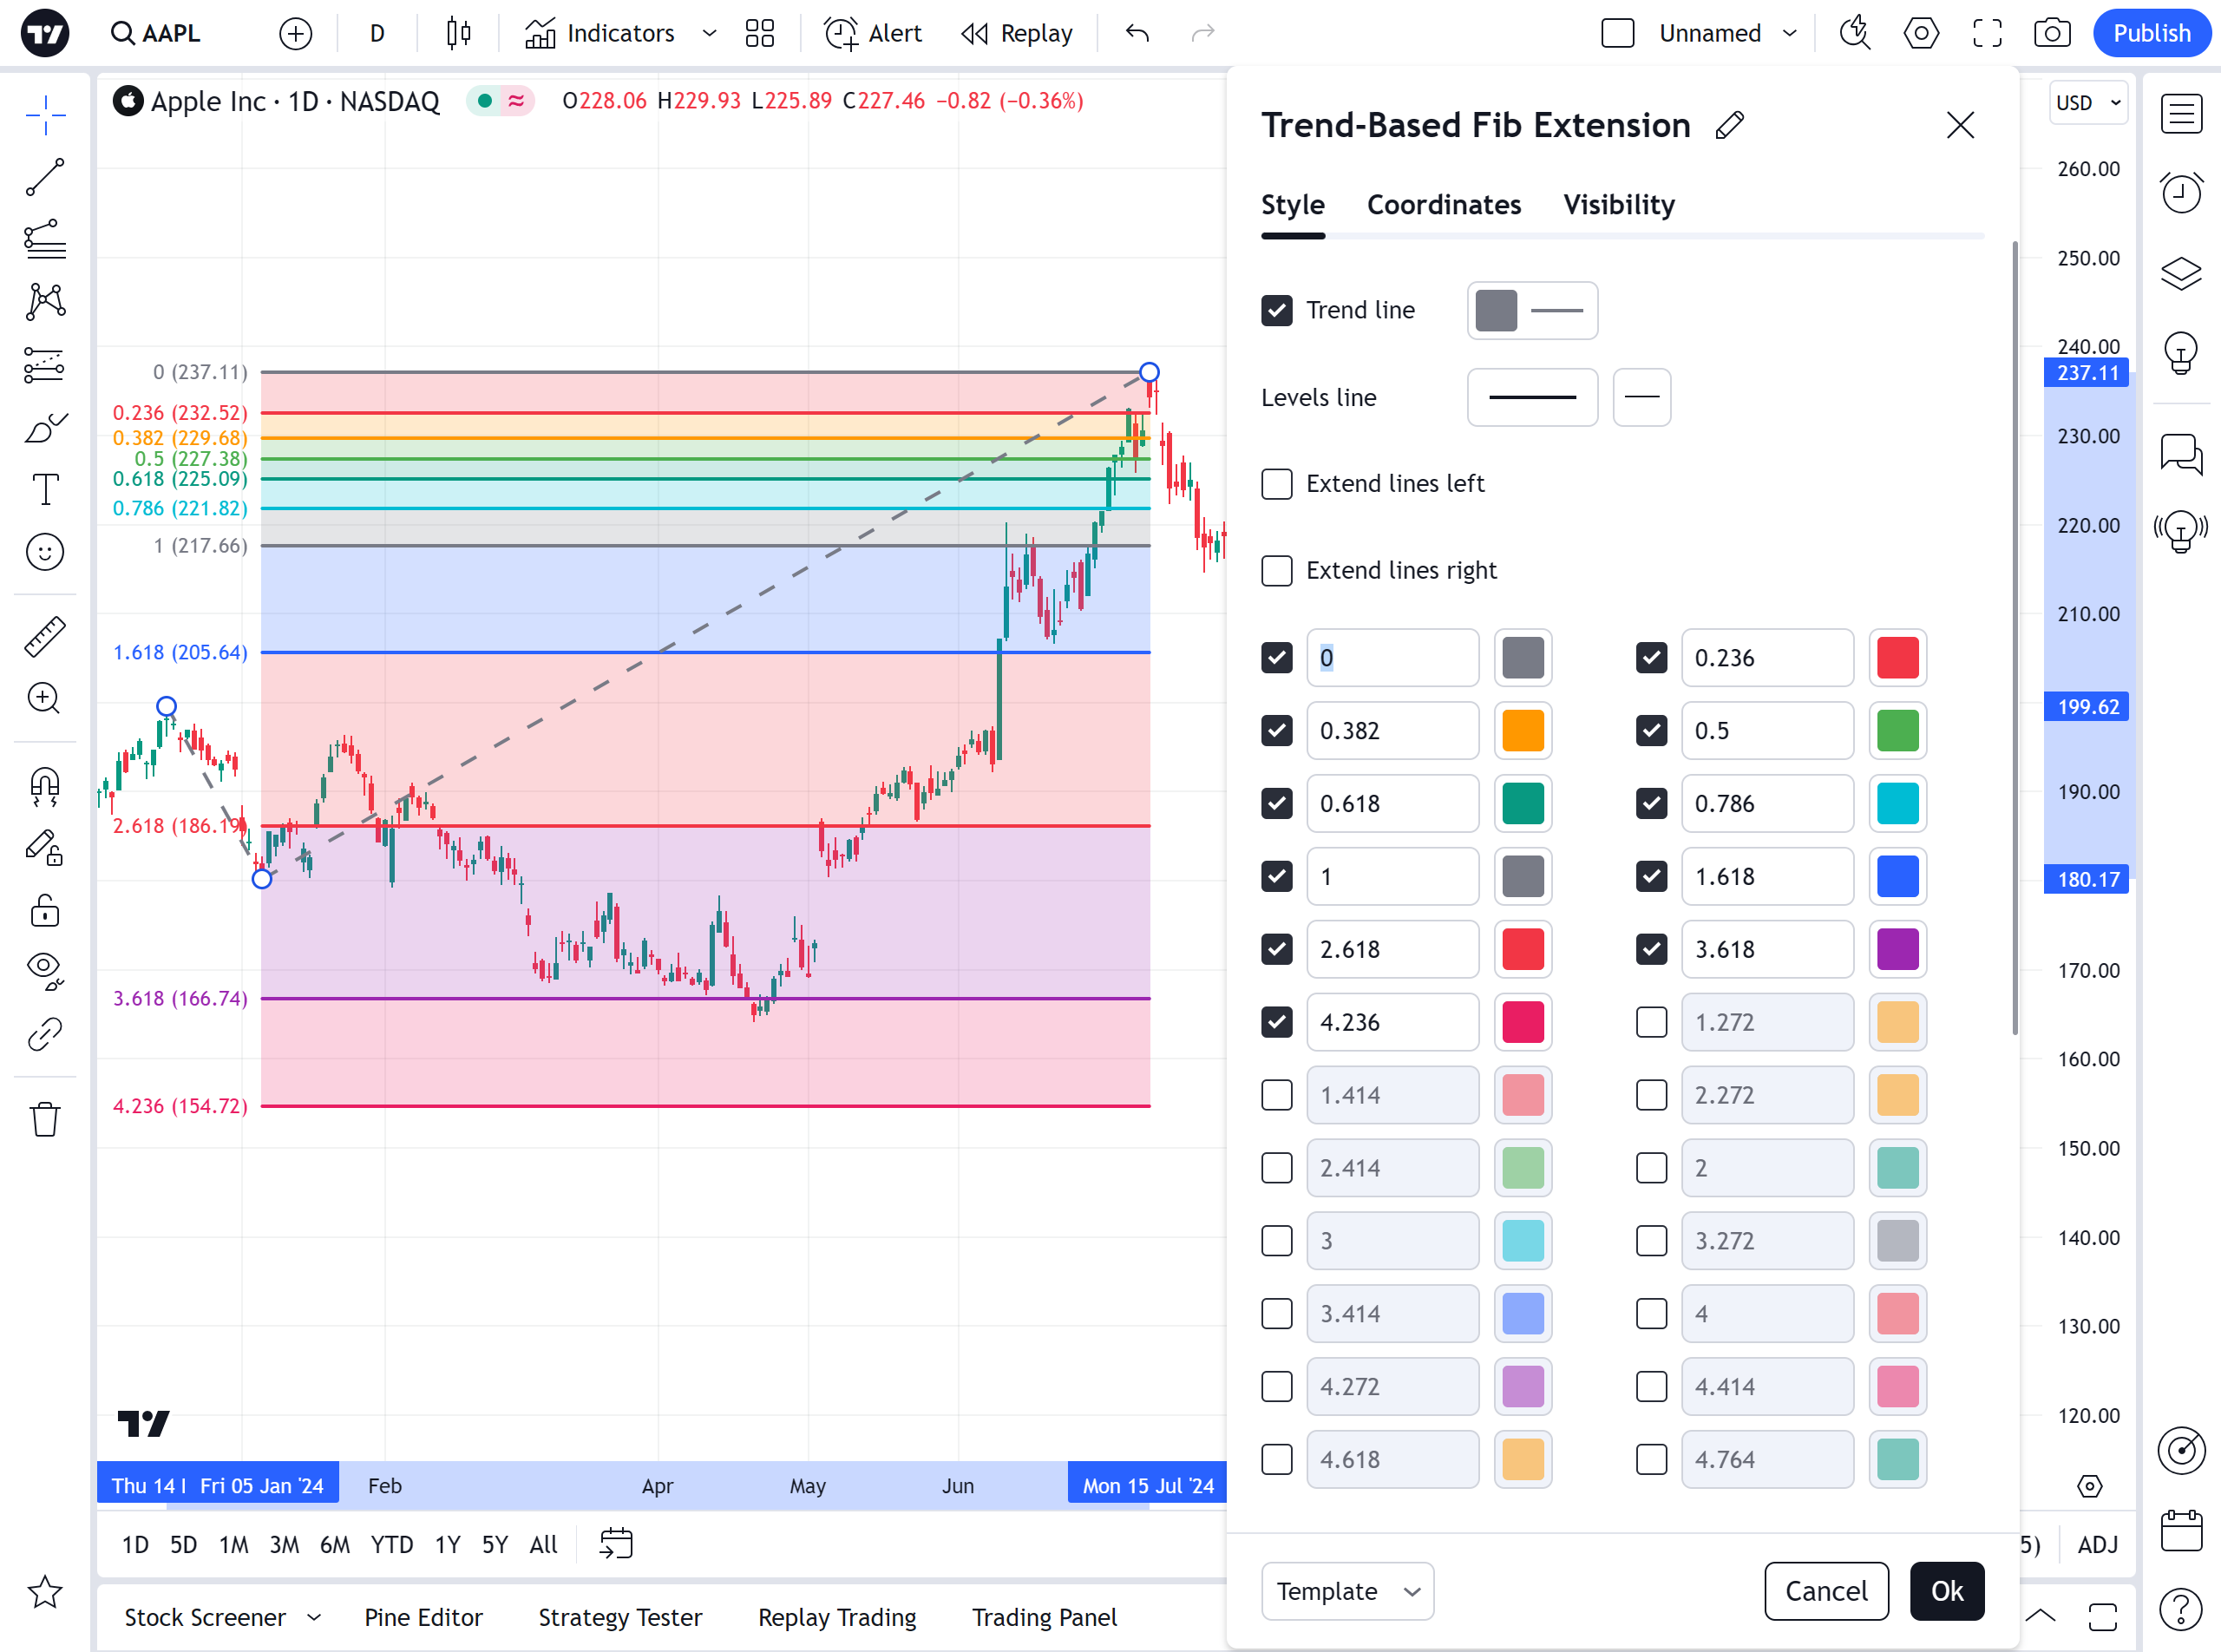The height and width of the screenshot is (1652, 2221).
Task: Click the trash Remove objects icon
Action: pyautogui.click(x=45, y=1119)
